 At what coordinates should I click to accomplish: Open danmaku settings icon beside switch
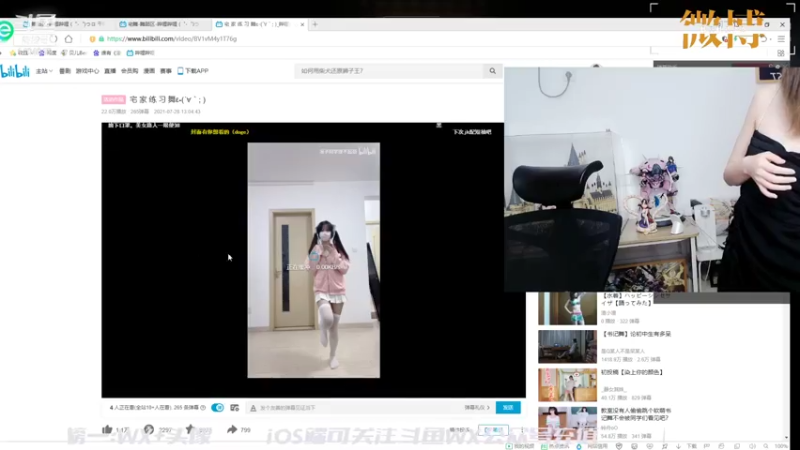(x=235, y=407)
